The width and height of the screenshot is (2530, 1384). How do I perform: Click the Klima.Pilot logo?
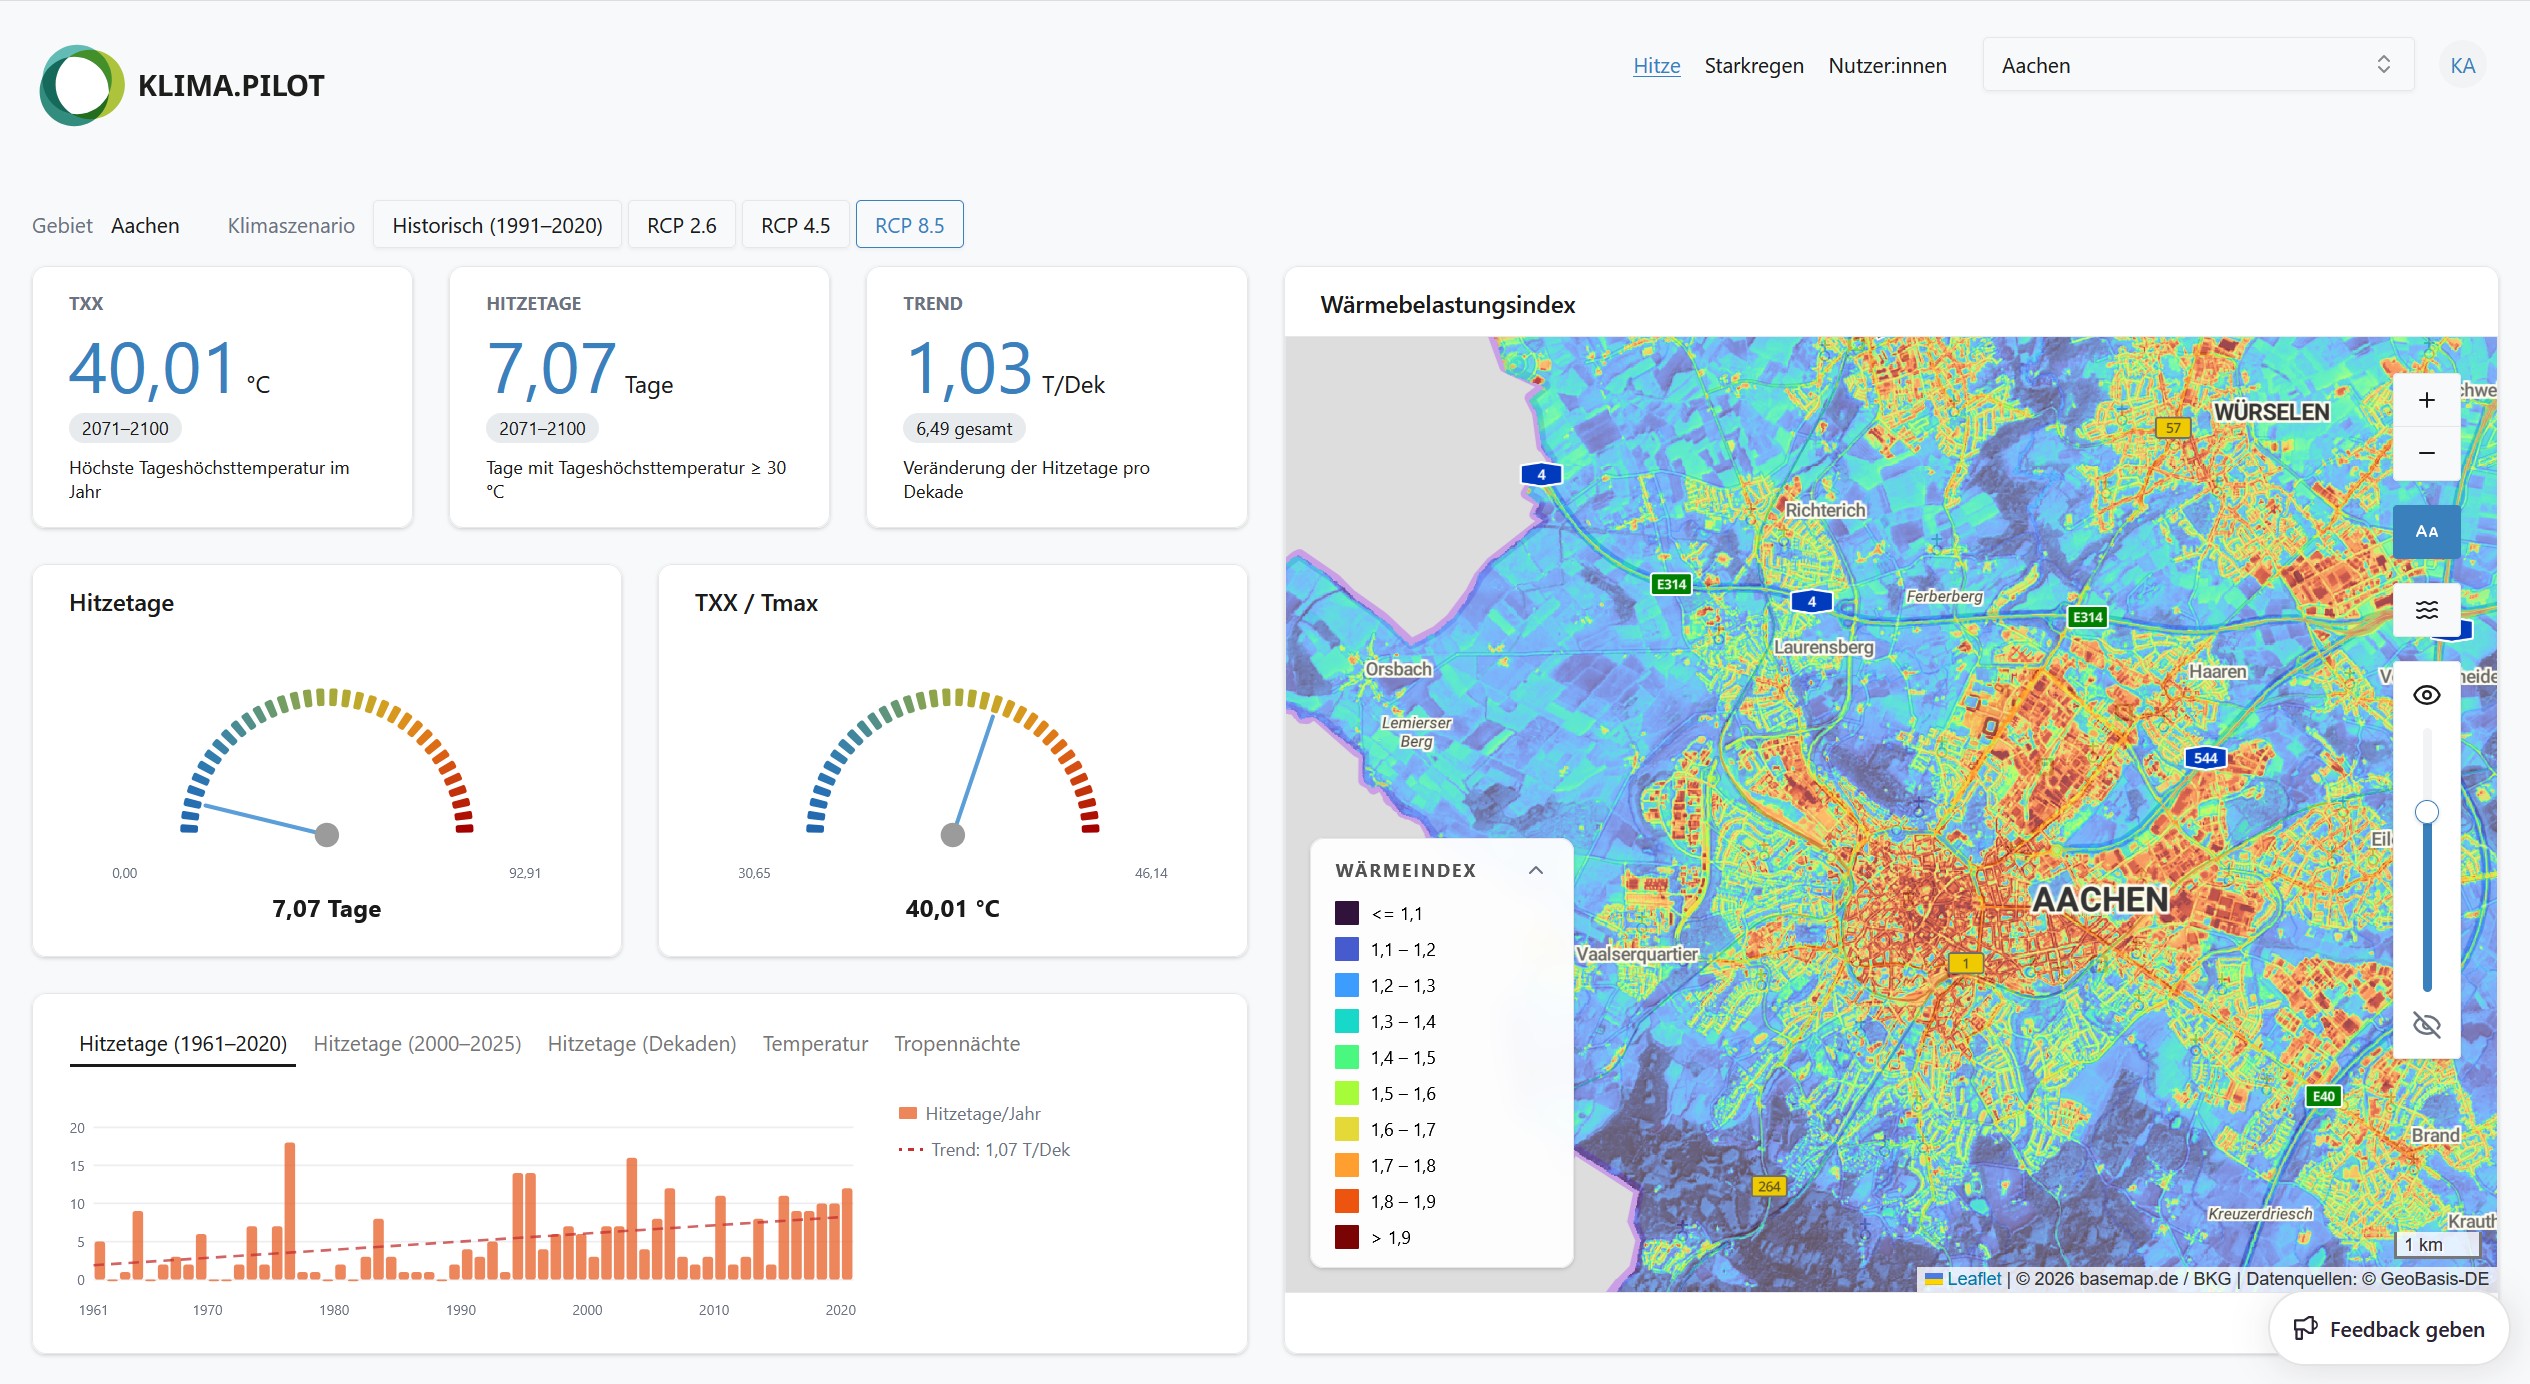182,85
